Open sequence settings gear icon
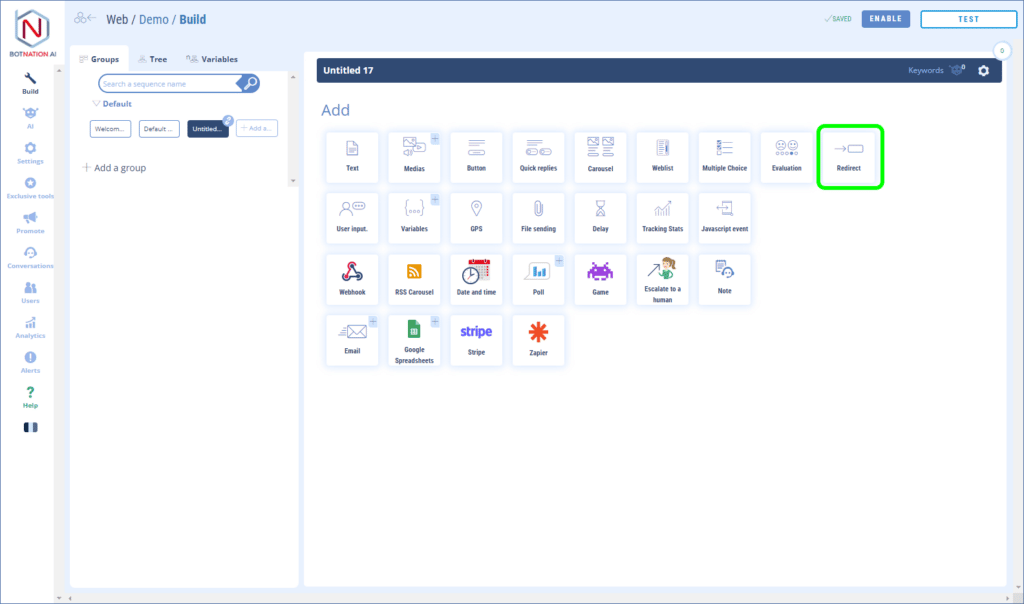Viewport: 1024px width, 604px height. (983, 71)
